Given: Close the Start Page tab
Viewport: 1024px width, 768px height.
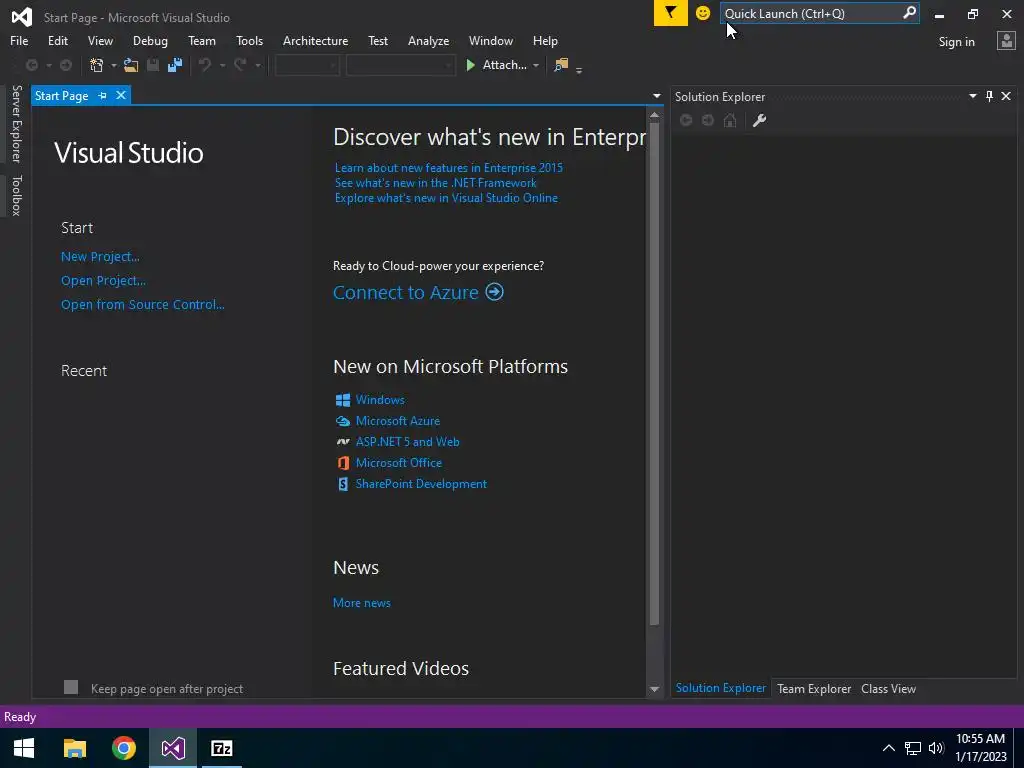Looking at the screenshot, I should [x=121, y=95].
